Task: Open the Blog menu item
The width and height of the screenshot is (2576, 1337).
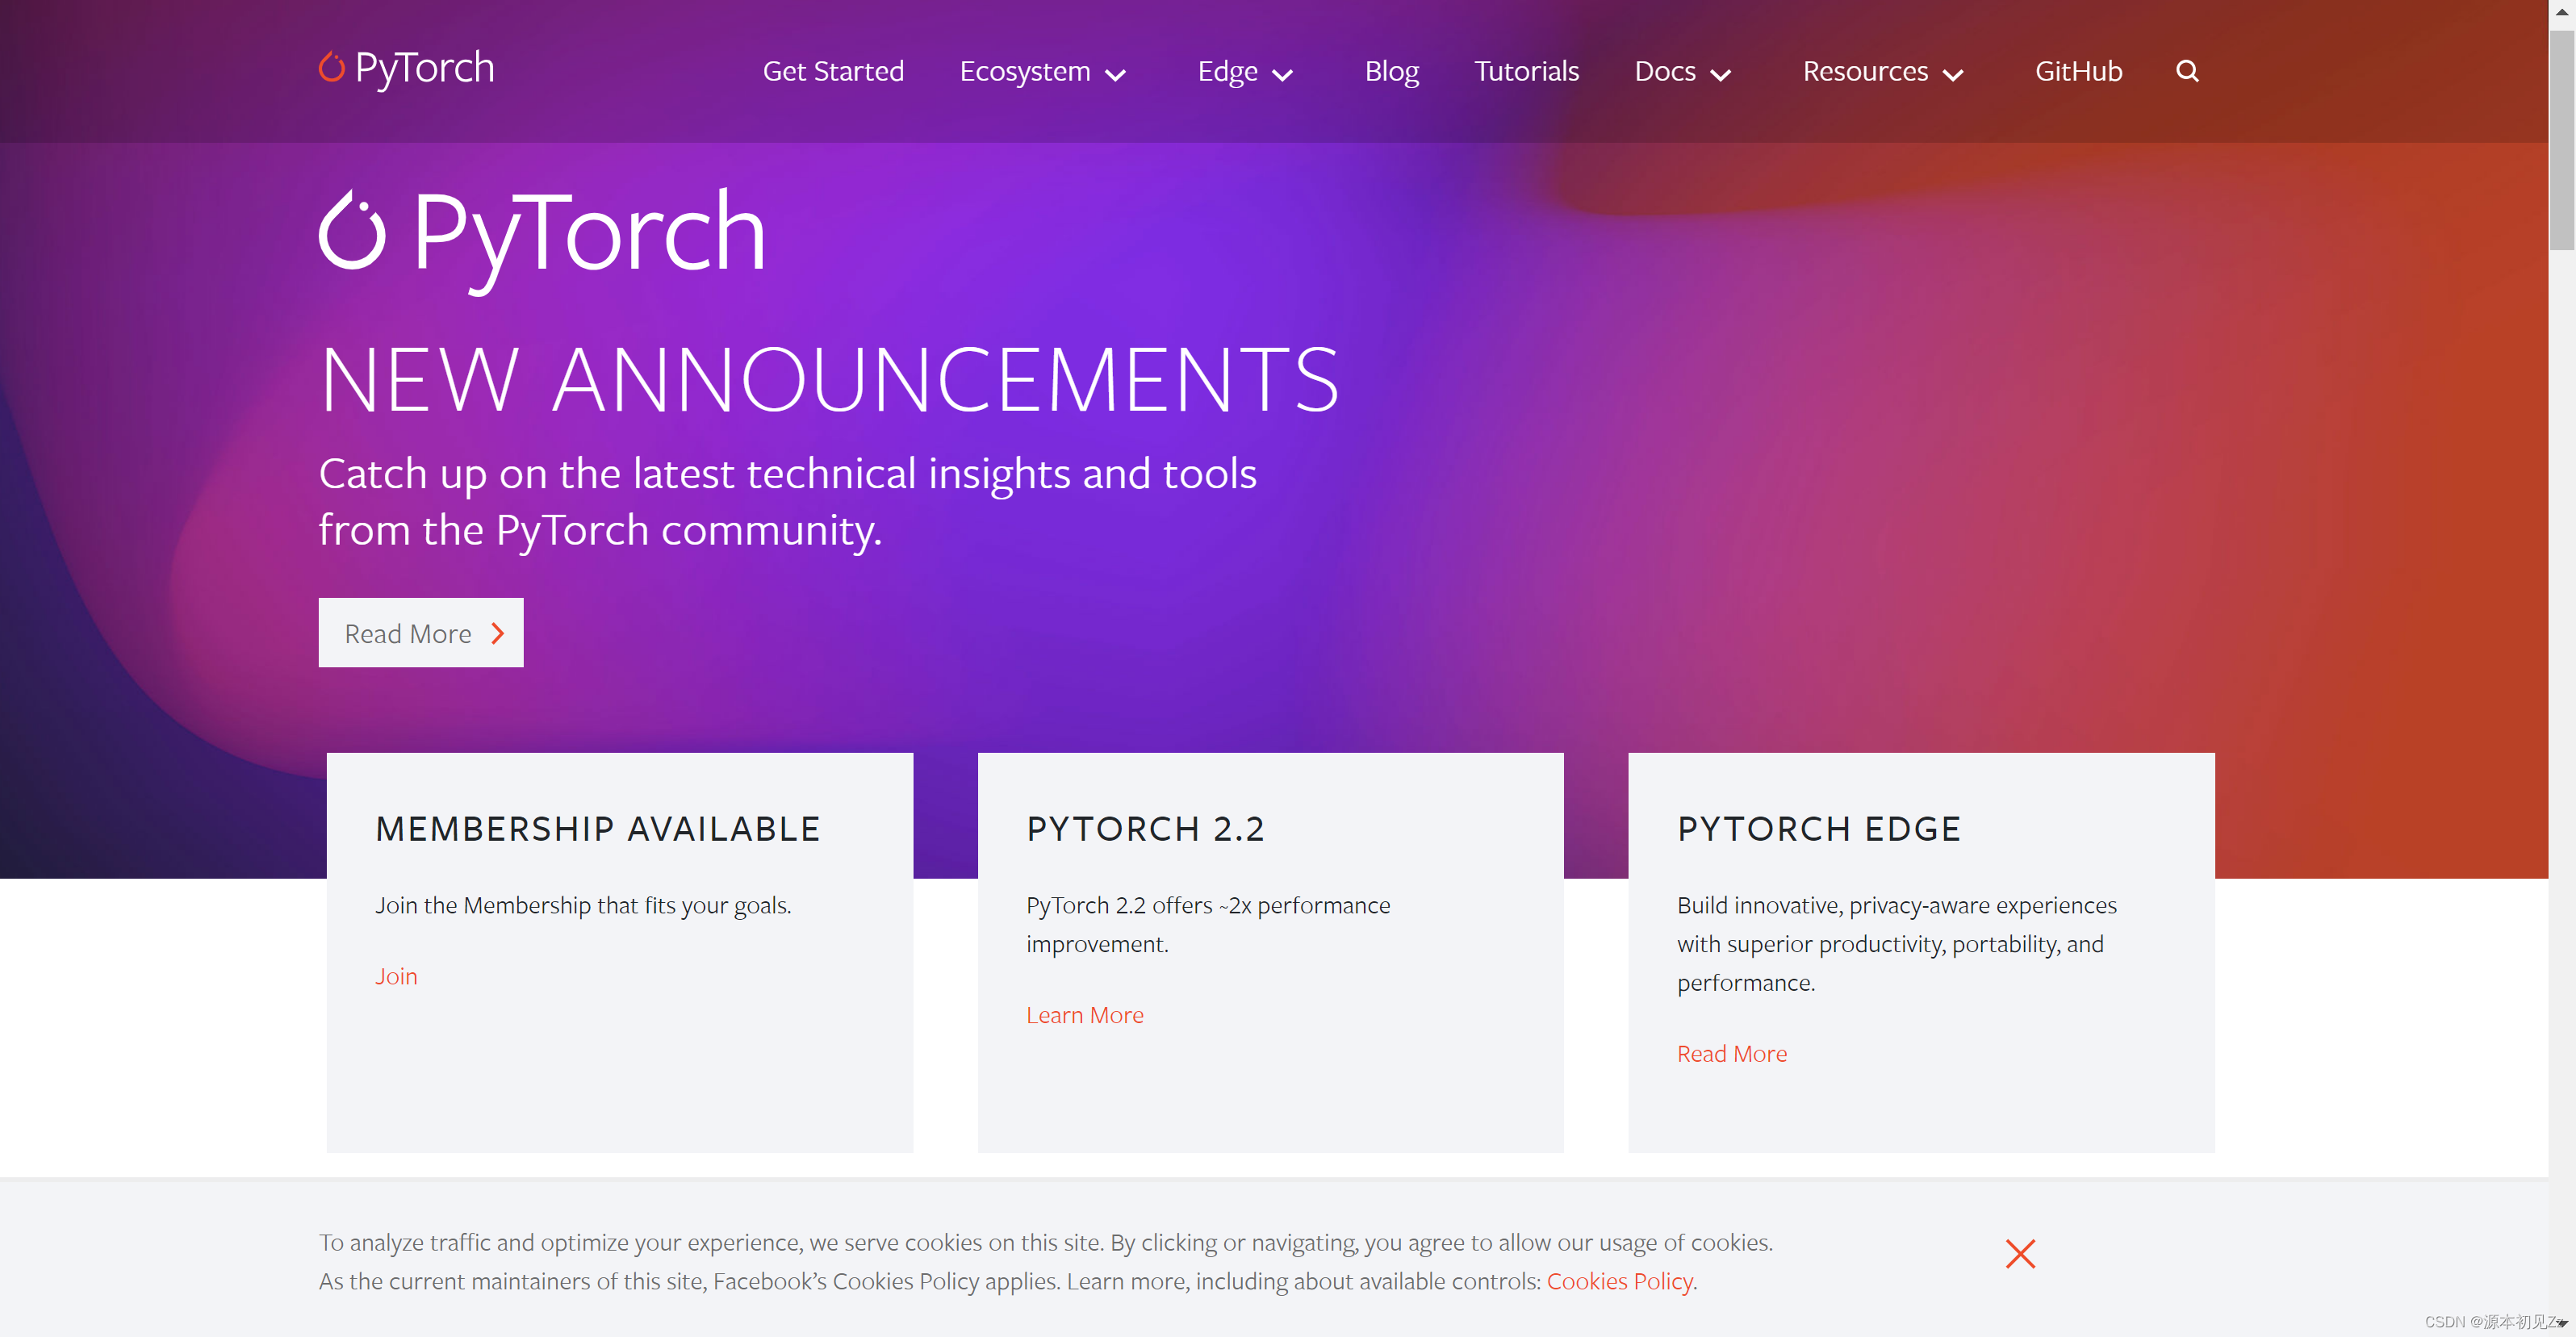Action: 1391,72
